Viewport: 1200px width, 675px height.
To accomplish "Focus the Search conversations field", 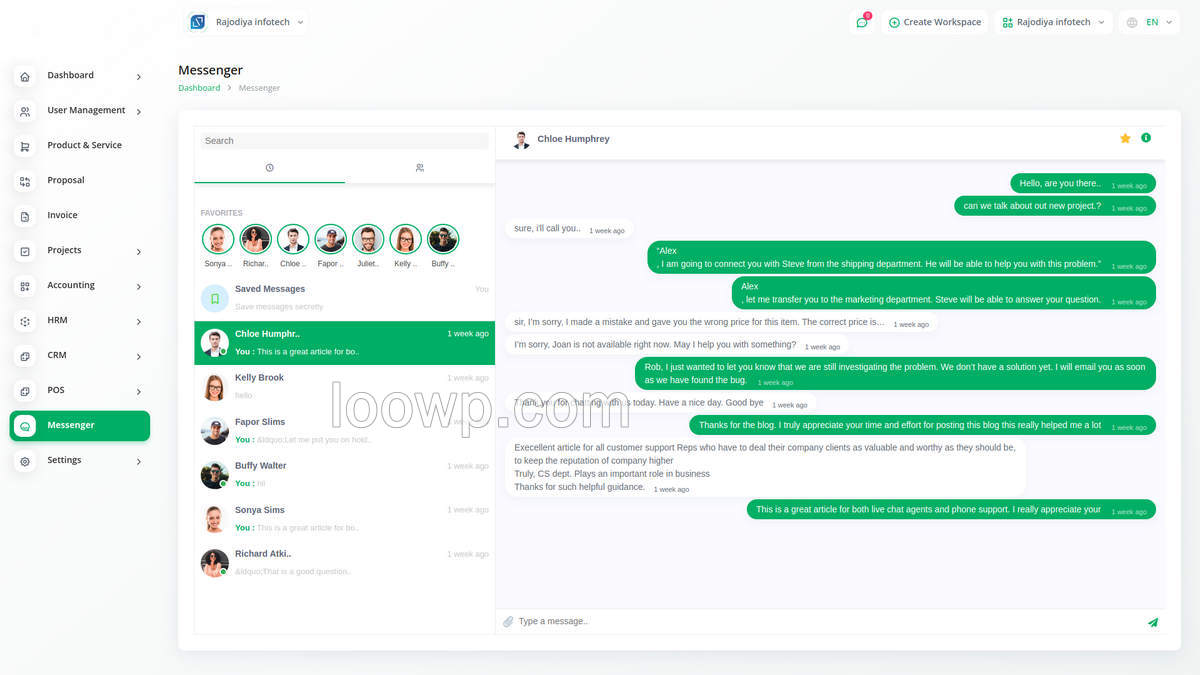I will 344,141.
